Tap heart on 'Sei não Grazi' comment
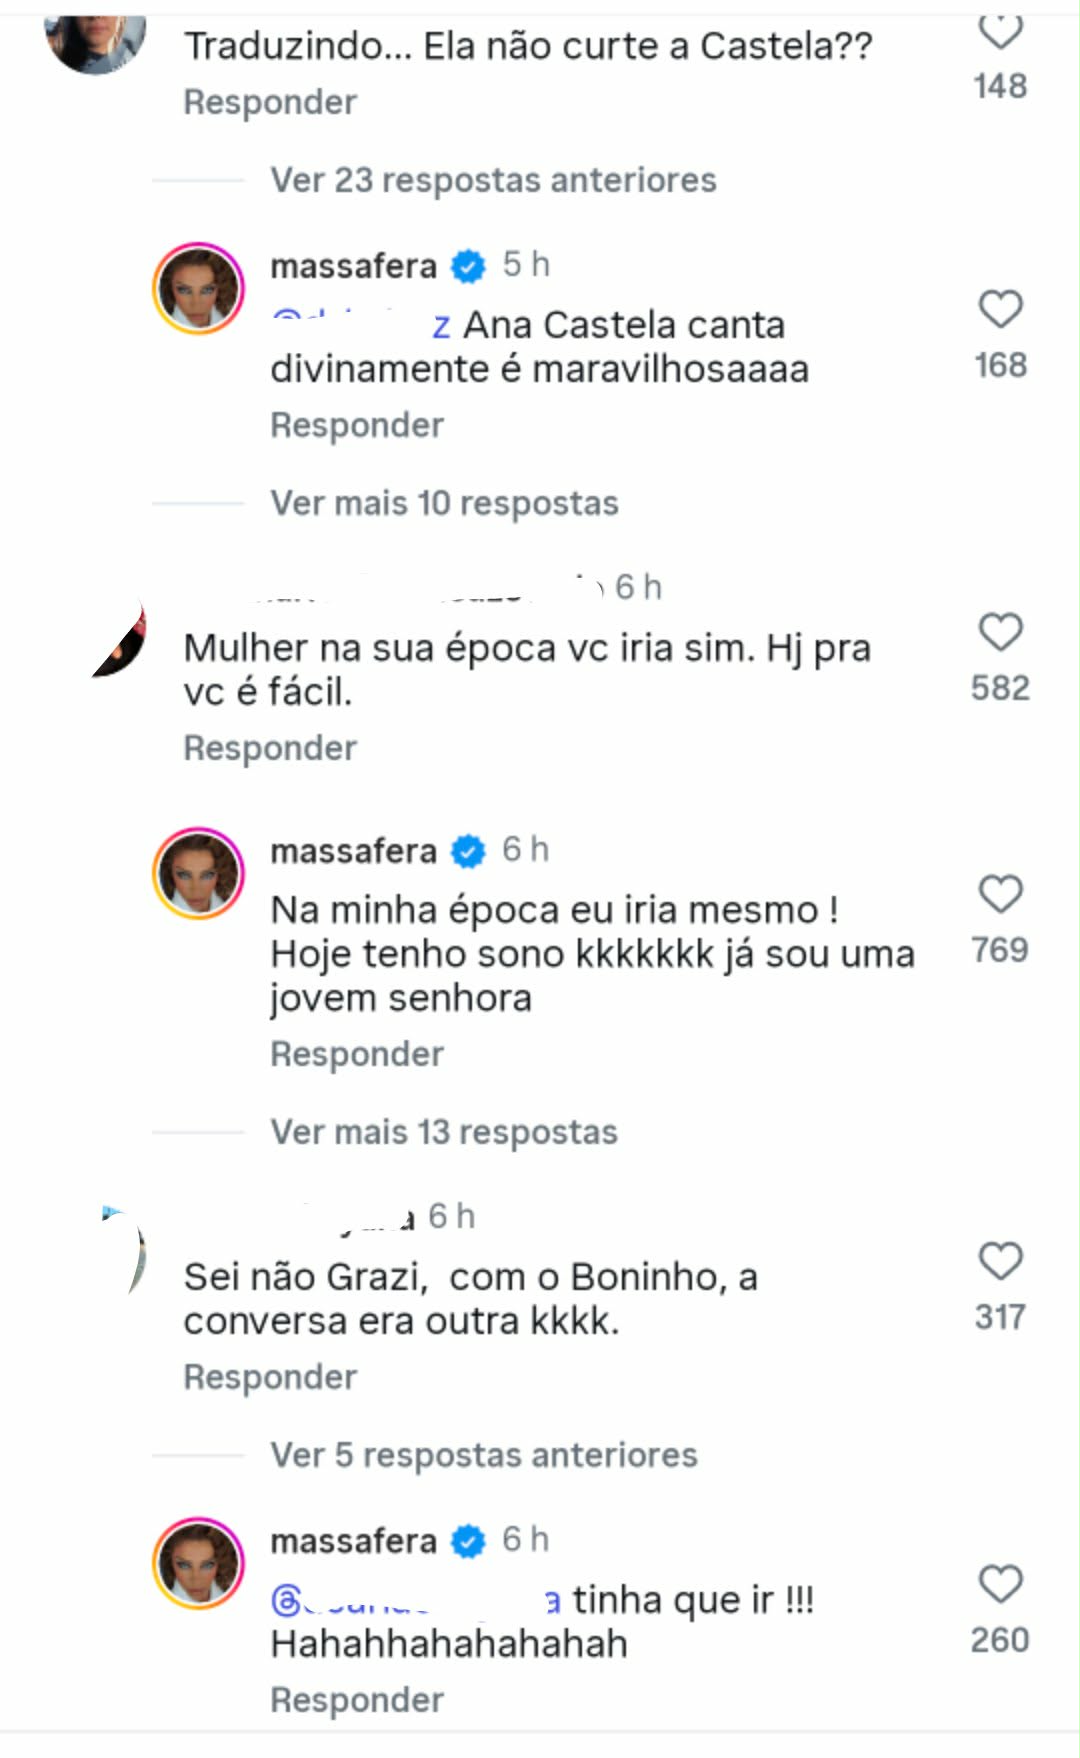This screenshot has width=1080, height=1758. [1000, 1262]
